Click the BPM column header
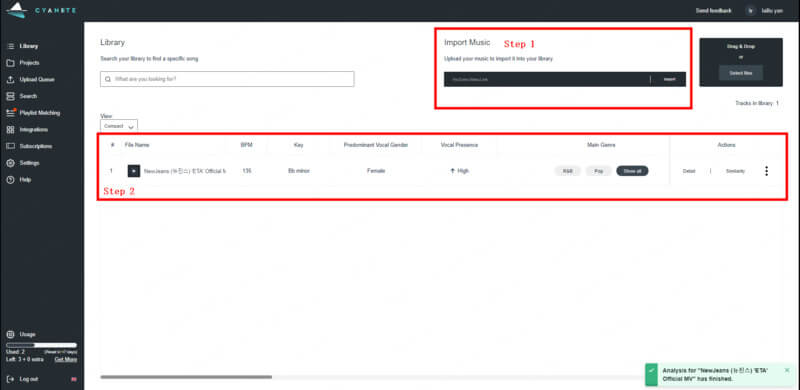The width and height of the screenshot is (800, 390). pyautogui.click(x=246, y=145)
